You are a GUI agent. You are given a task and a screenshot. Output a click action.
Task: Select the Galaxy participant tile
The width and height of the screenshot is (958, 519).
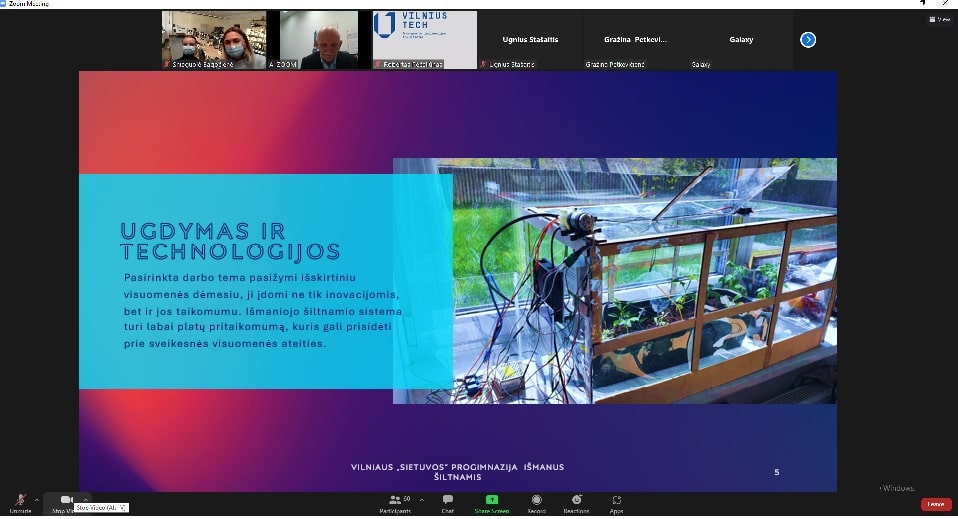click(740, 40)
